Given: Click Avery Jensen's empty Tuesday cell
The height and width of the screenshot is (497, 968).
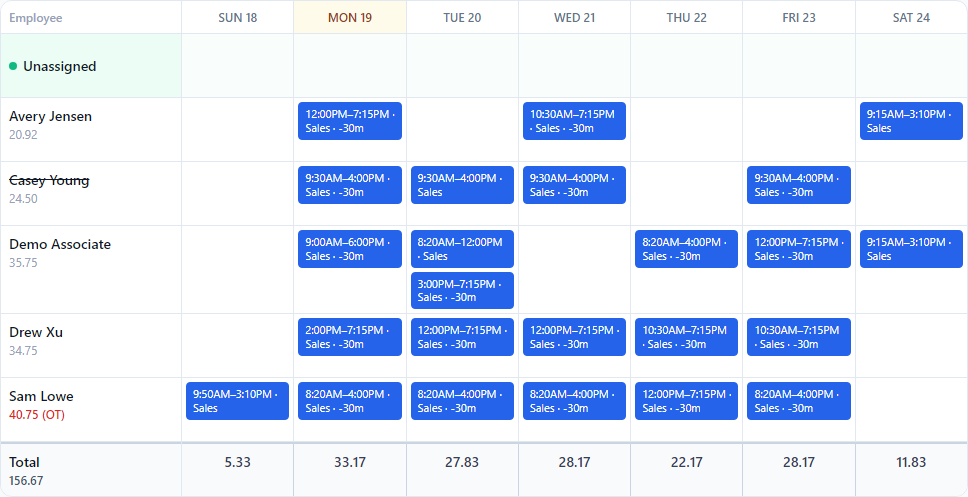Looking at the screenshot, I should pyautogui.click(x=462, y=130).
